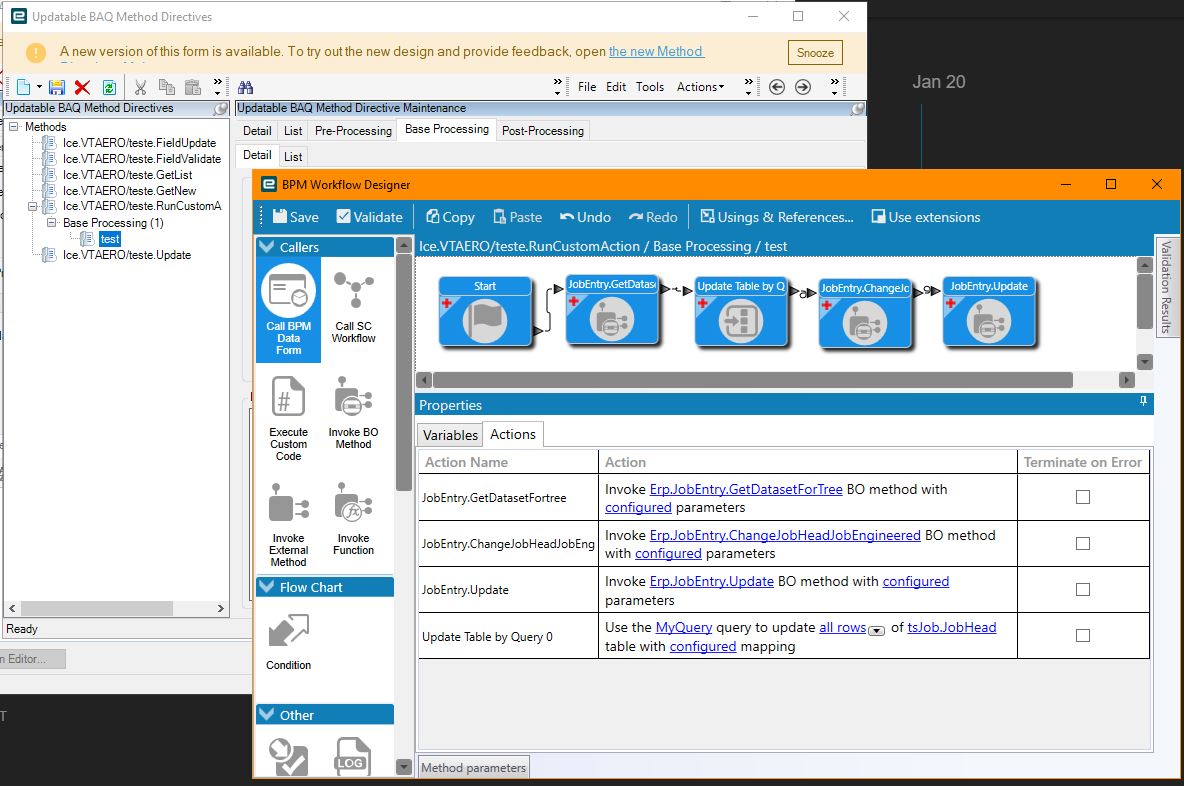Viewport: 1184px width, 786px height.
Task: Click the Start node in the workflow
Action: pyautogui.click(x=486, y=311)
